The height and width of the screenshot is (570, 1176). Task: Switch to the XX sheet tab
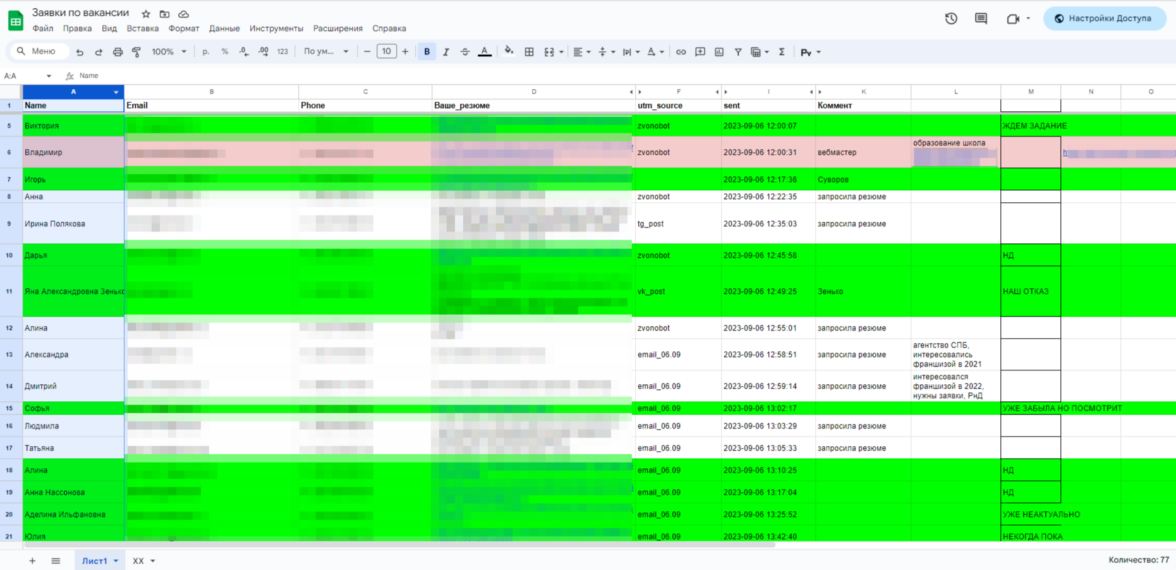138,561
